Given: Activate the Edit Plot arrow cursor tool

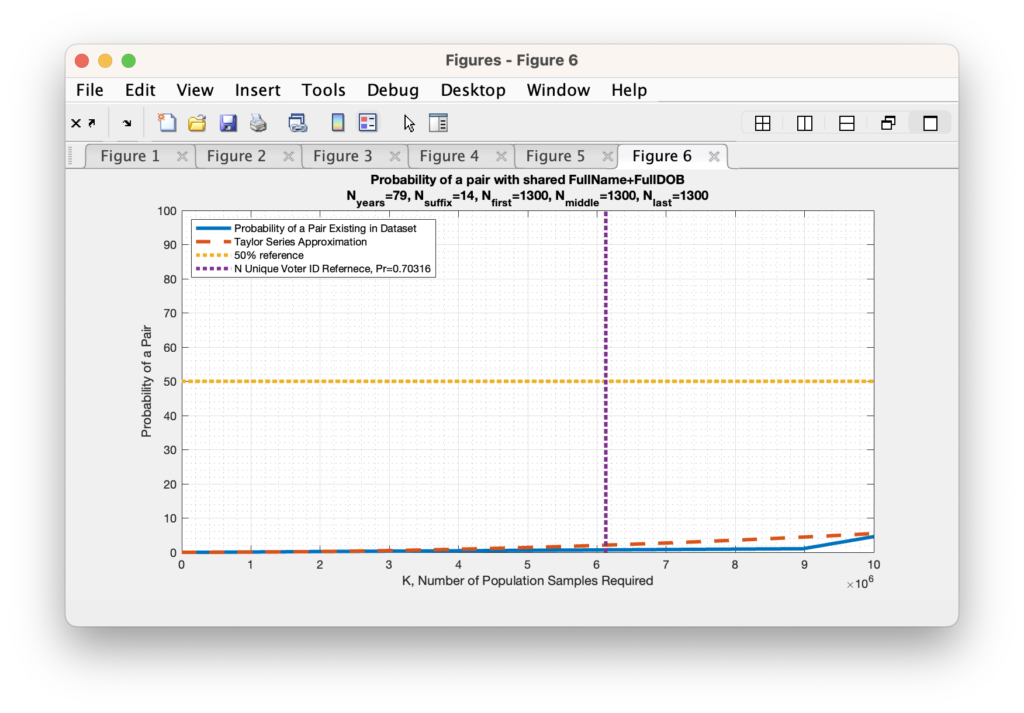Looking at the screenshot, I should (x=409, y=123).
